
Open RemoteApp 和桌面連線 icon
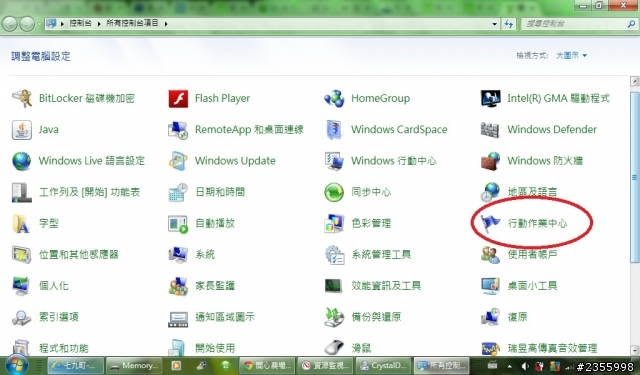[178, 130]
